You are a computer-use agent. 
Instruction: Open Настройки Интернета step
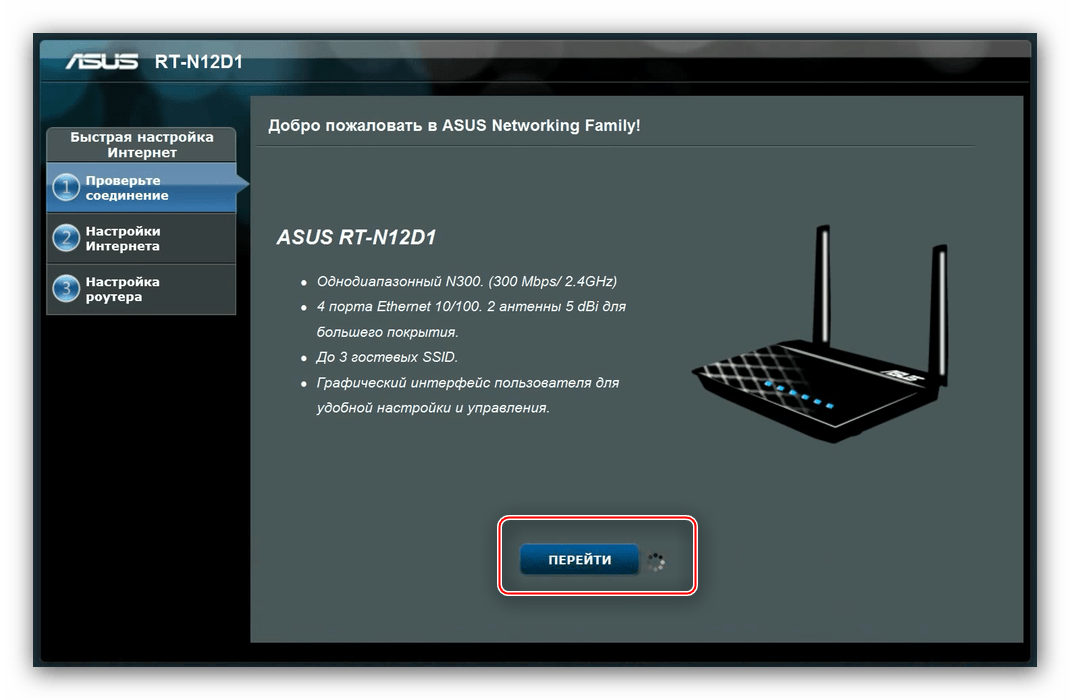coord(141,238)
